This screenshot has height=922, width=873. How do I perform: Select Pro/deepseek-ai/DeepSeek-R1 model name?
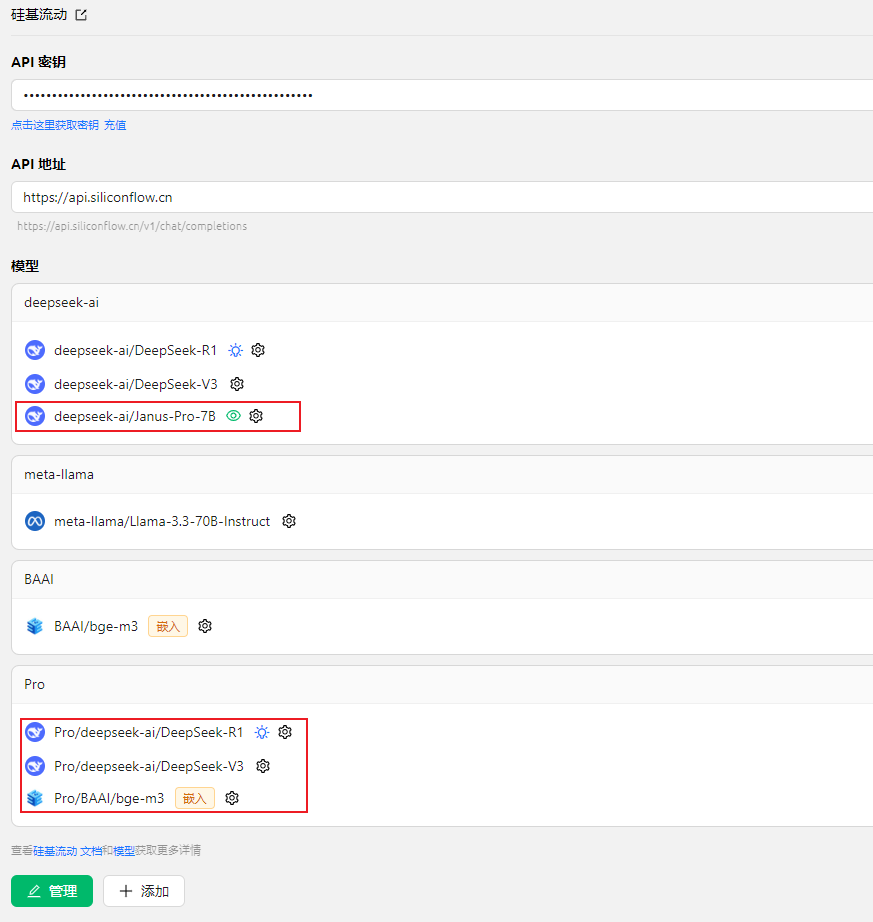[x=148, y=732]
